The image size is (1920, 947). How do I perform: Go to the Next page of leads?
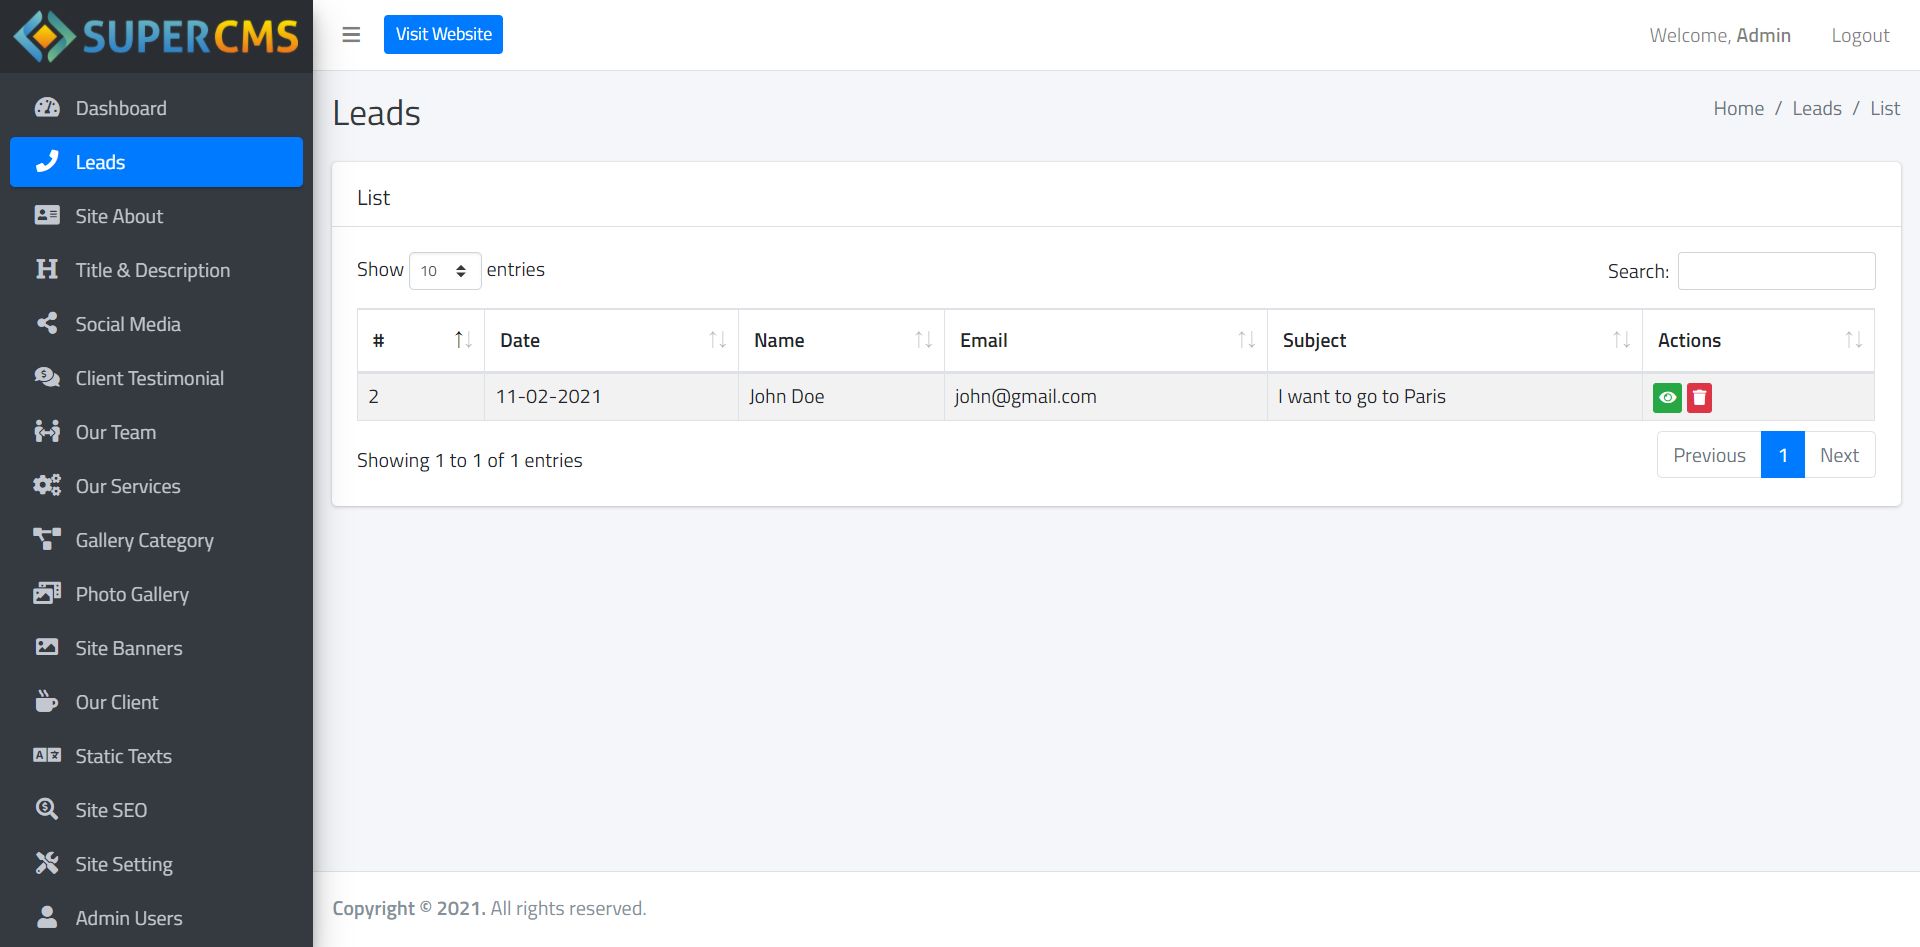pyautogui.click(x=1839, y=455)
